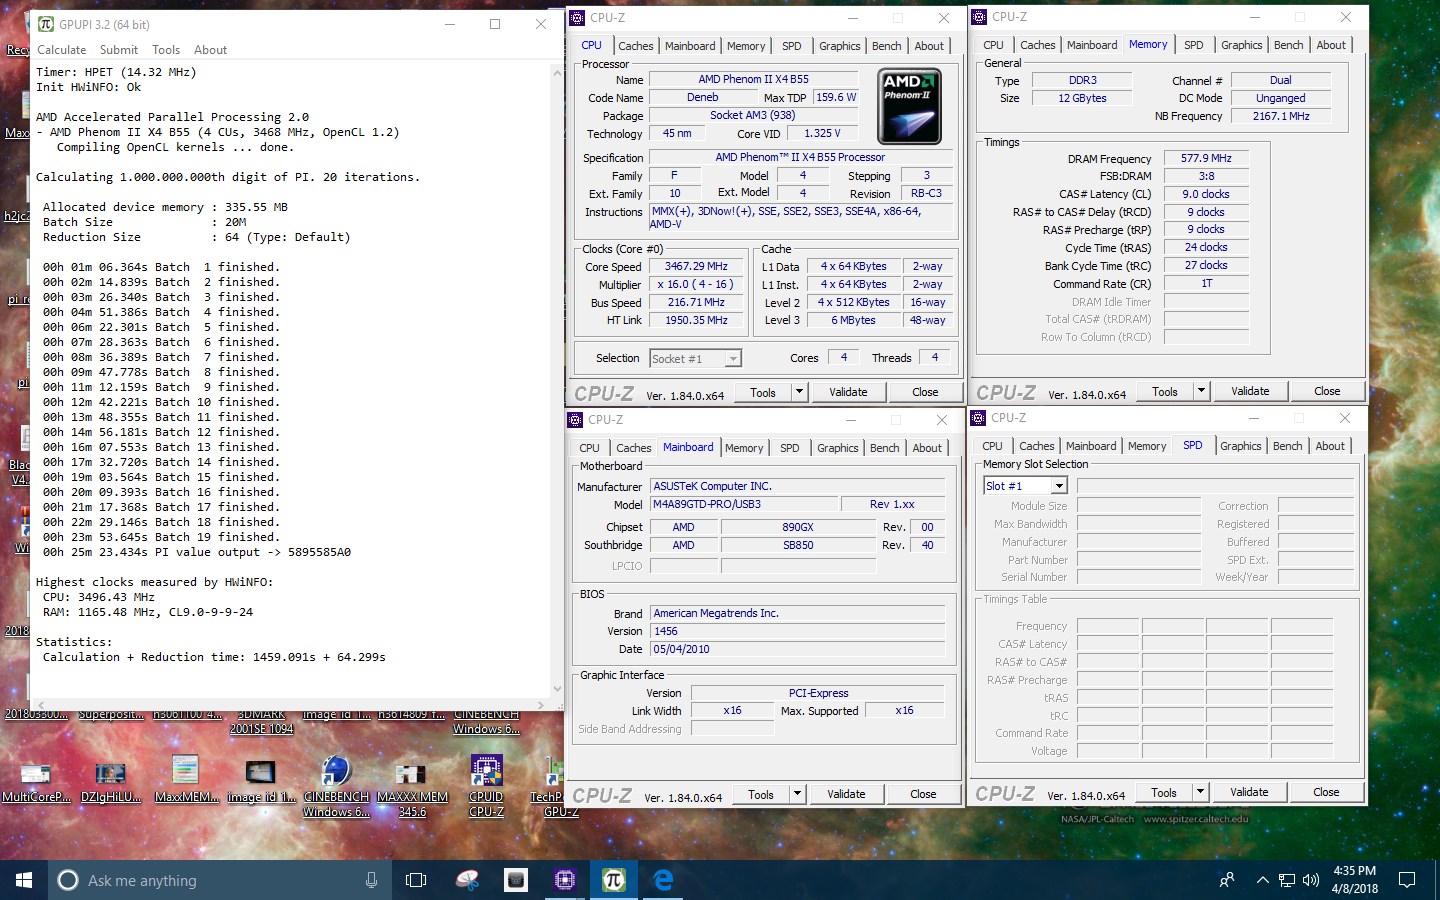
Task: Open the Socket #1 selection dropdown
Action: 733,359
